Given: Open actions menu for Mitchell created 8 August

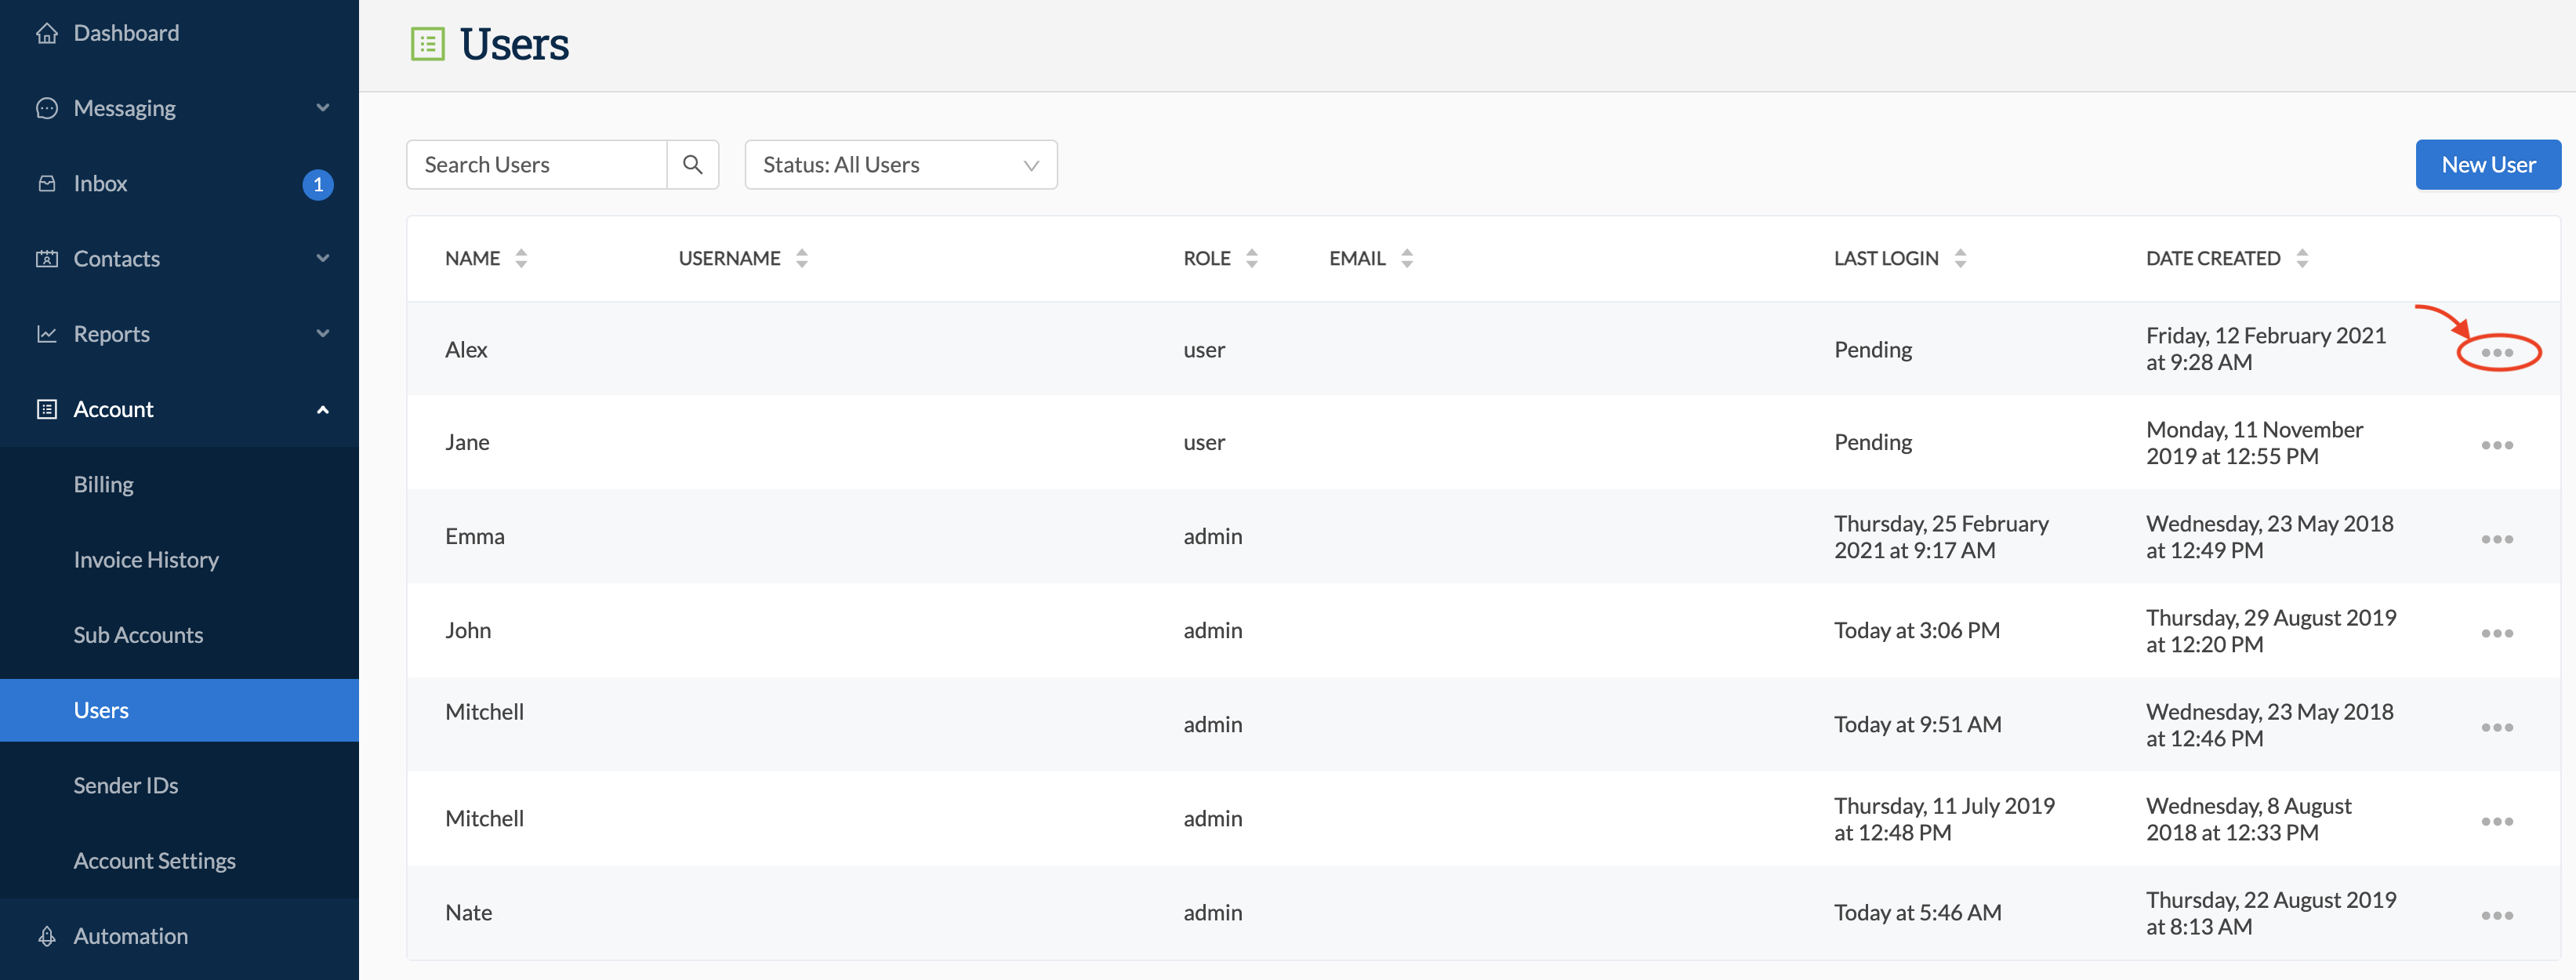Looking at the screenshot, I should coord(2497,821).
